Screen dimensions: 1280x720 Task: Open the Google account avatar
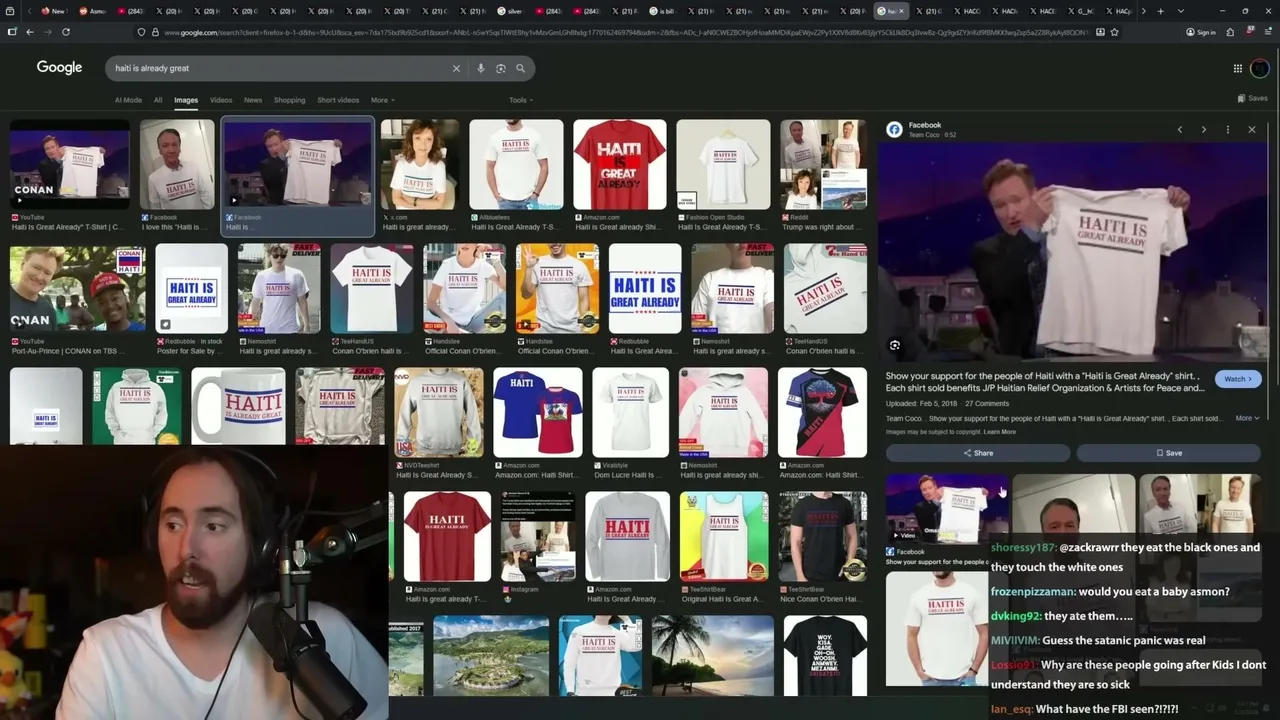(x=1260, y=68)
